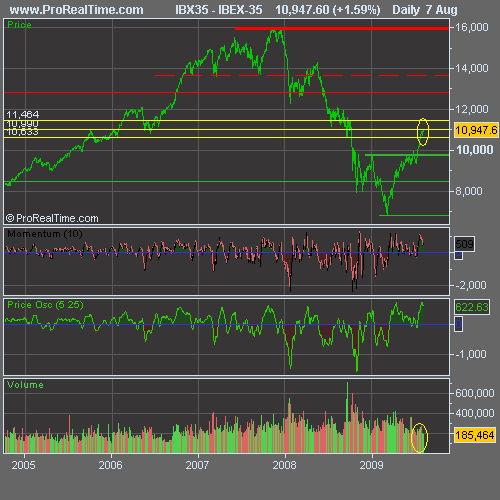Image resolution: width=500 pixels, height=500 pixels.
Task: Select the yellow ellipse on the volume bars
Action: coord(419,438)
